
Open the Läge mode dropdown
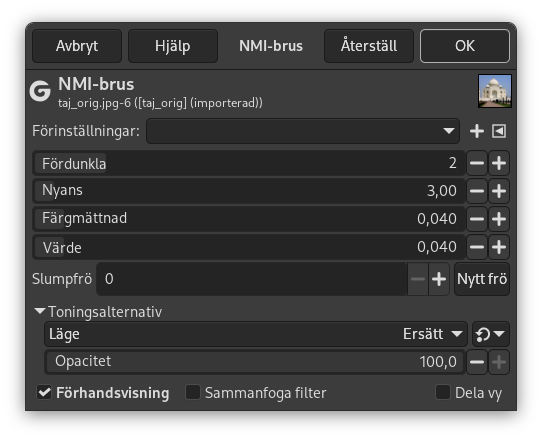(256, 334)
